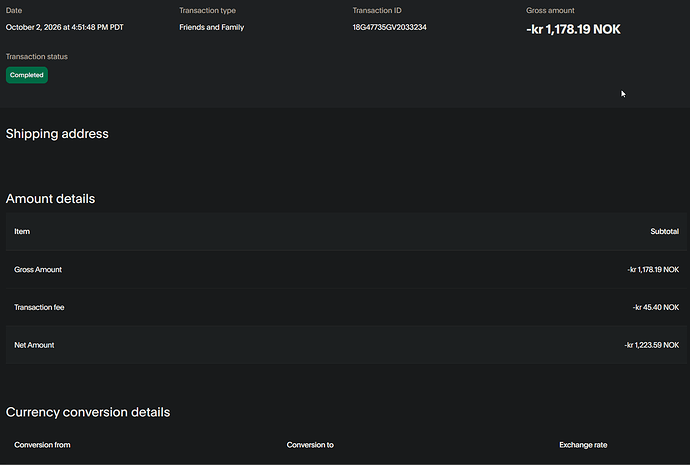Click the Subtotal column header
690x465 pixels.
[664, 231]
